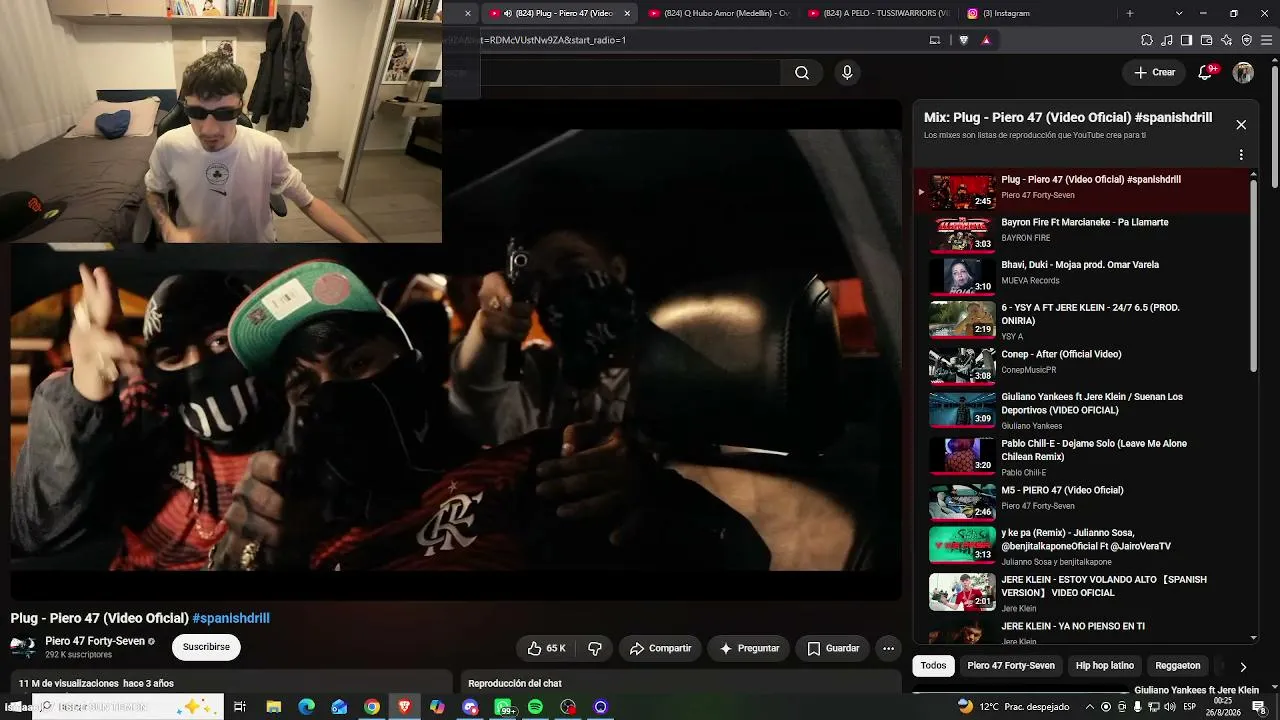The height and width of the screenshot is (720, 1280).
Task: Like the video with thumbs-up 65 K
Action: 546,648
